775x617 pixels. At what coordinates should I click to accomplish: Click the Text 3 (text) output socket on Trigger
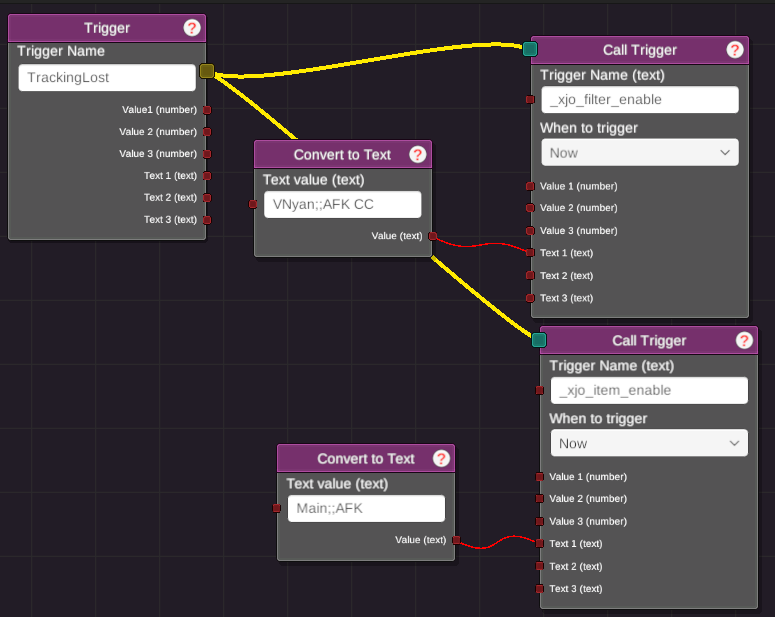pos(208,220)
